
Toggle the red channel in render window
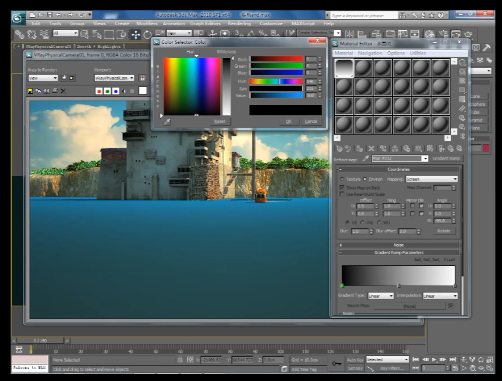(x=99, y=91)
